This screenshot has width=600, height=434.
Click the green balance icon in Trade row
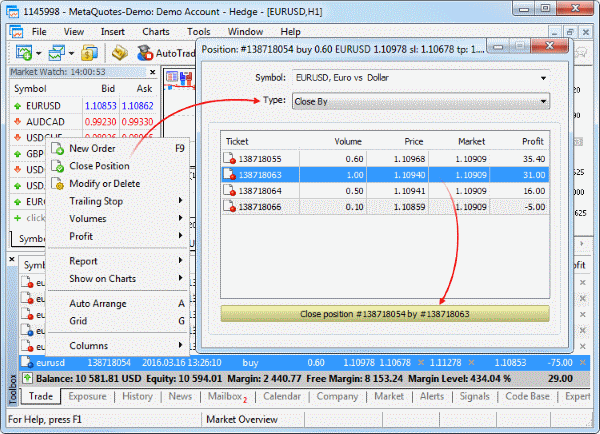pyautogui.click(x=27, y=378)
